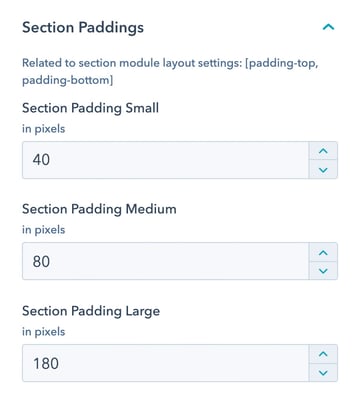This screenshot has height=405, width=360.
Task: Click 'in pixels' hint under Padding Large
Action: tap(44, 332)
